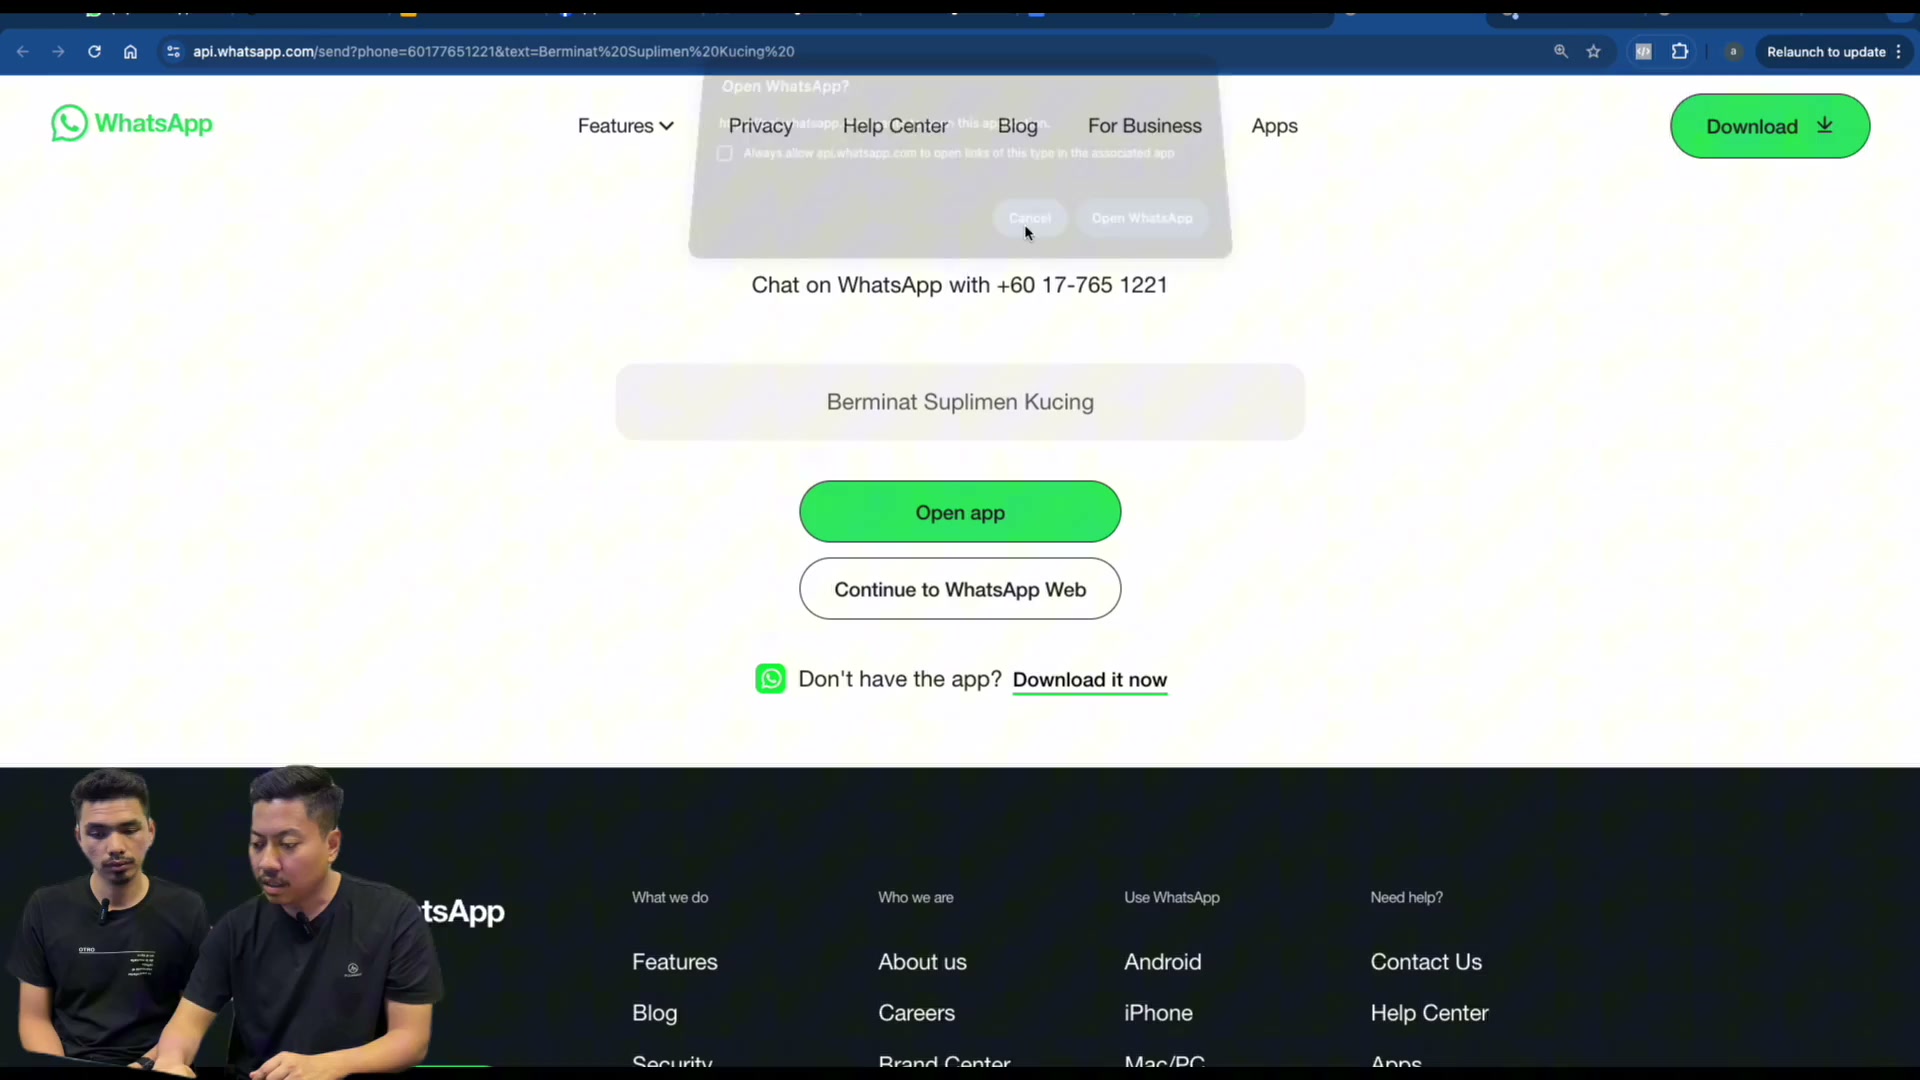Open the zoom magnifier icon in address bar

(1560, 51)
